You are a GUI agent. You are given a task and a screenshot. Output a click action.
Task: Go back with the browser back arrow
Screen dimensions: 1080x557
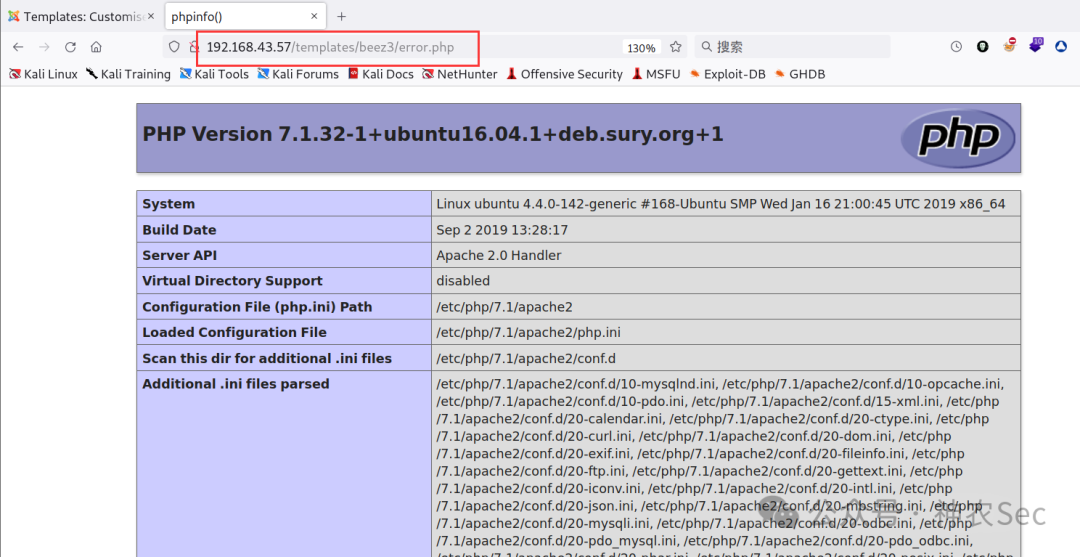(18, 47)
